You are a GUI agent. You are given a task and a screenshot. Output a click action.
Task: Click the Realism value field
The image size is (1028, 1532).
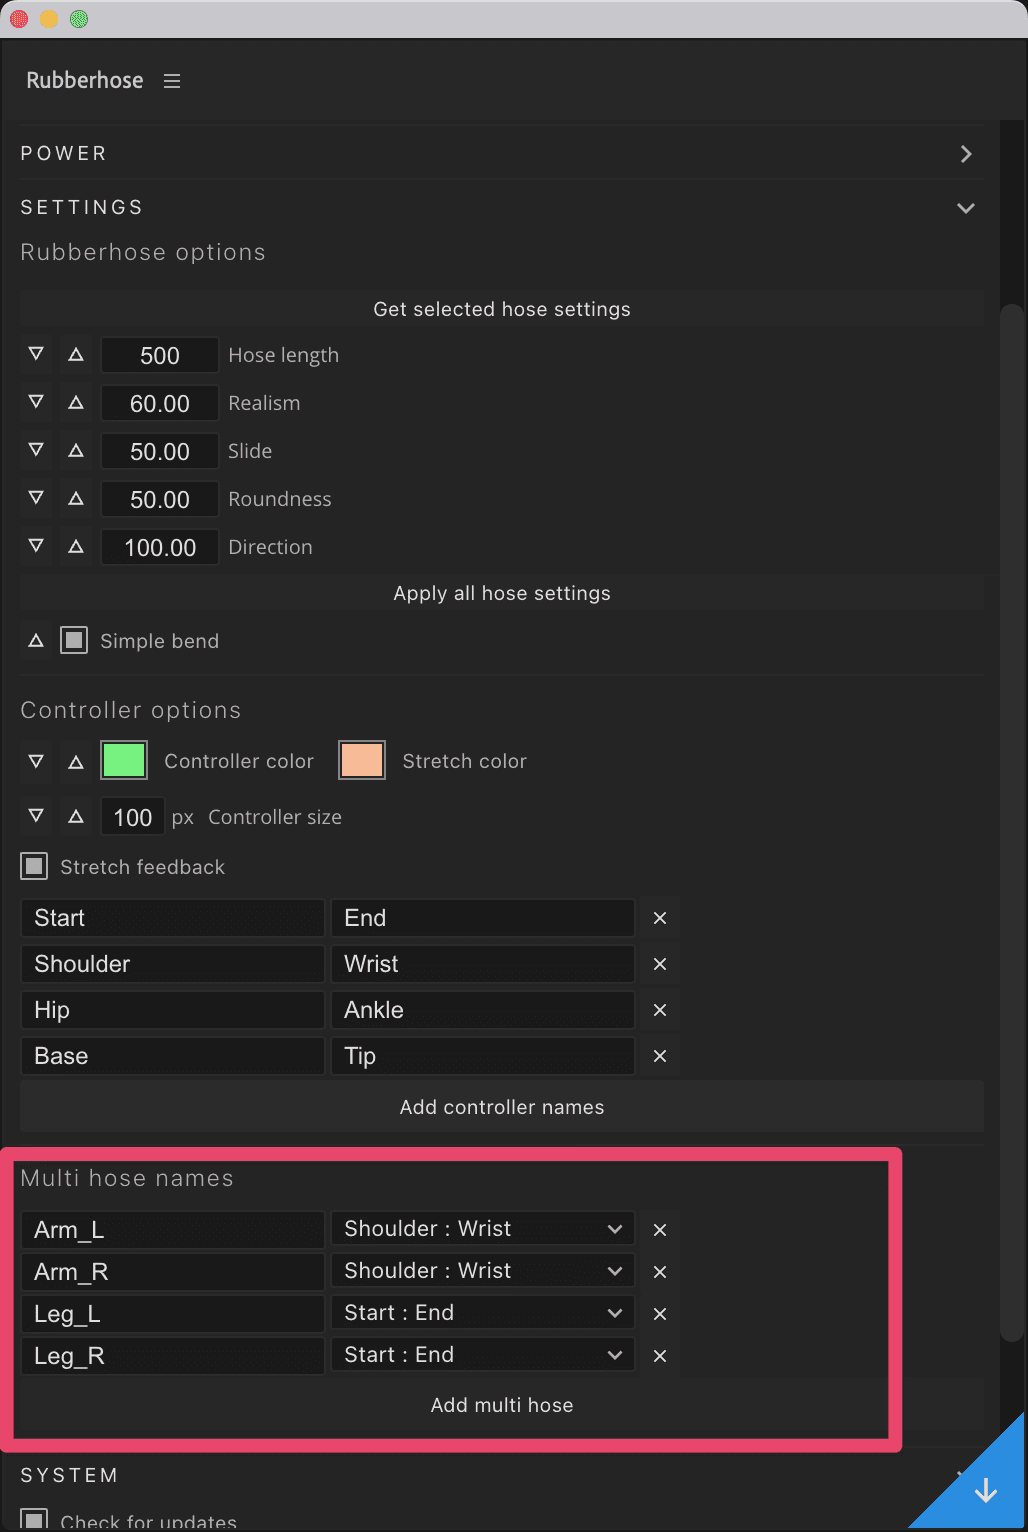160,403
